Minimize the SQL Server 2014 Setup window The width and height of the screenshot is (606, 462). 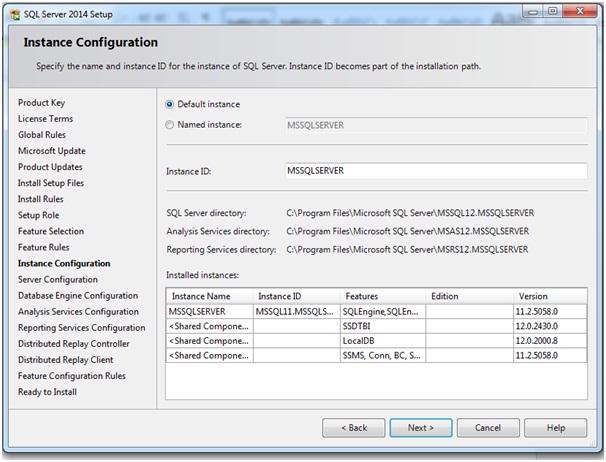[533, 12]
